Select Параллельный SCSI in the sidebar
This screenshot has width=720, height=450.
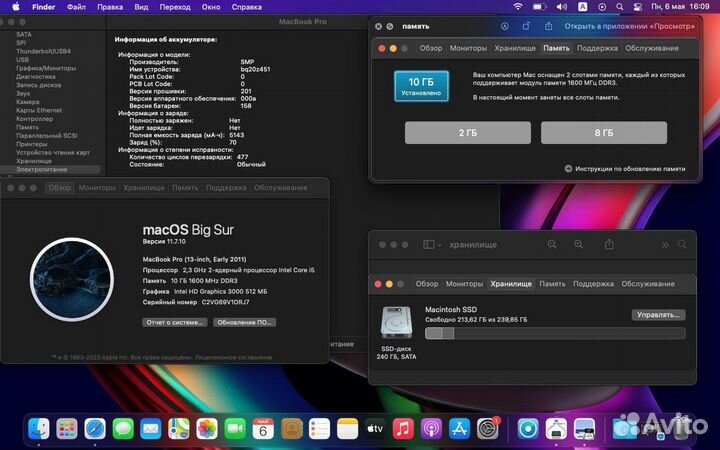(x=46, y=135)
